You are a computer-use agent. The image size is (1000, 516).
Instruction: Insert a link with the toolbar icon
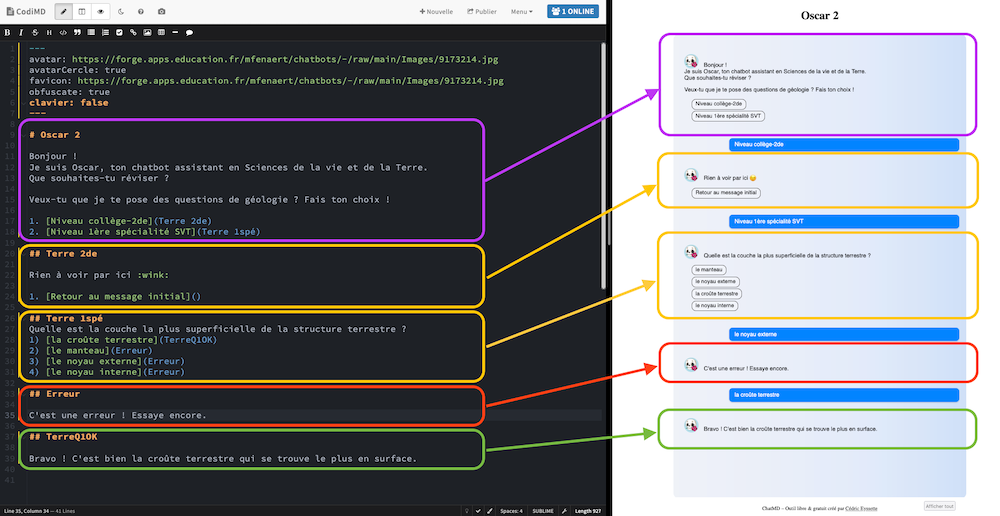[132, 32]
